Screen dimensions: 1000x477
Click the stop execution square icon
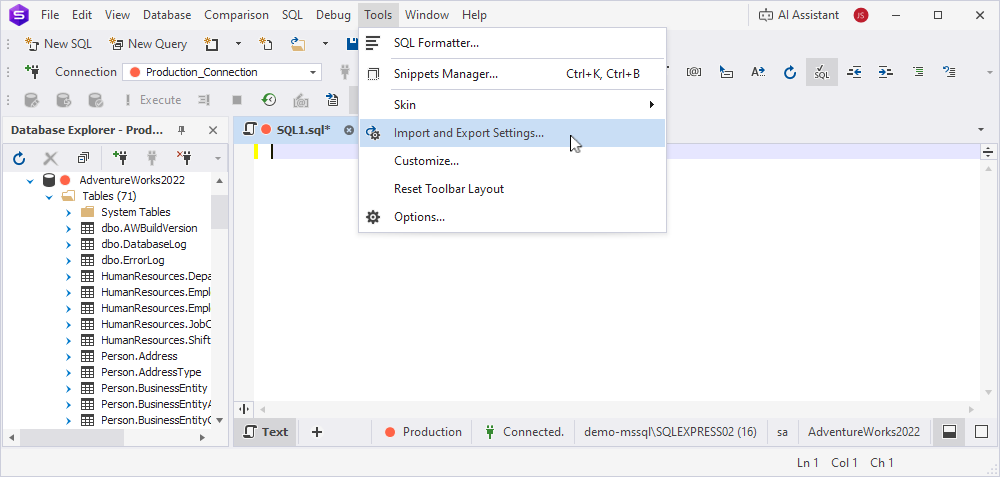coord(237,100)
